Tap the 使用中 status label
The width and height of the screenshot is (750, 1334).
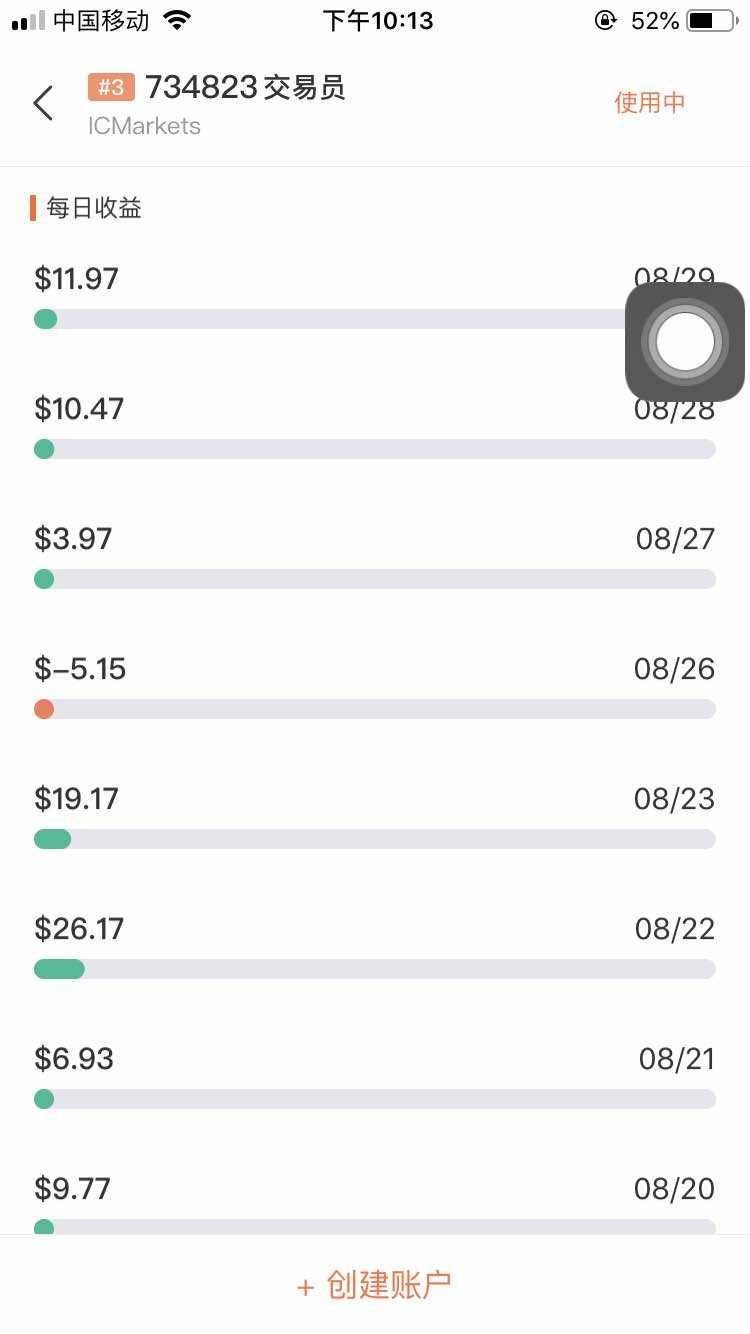(x=649, y=102)
